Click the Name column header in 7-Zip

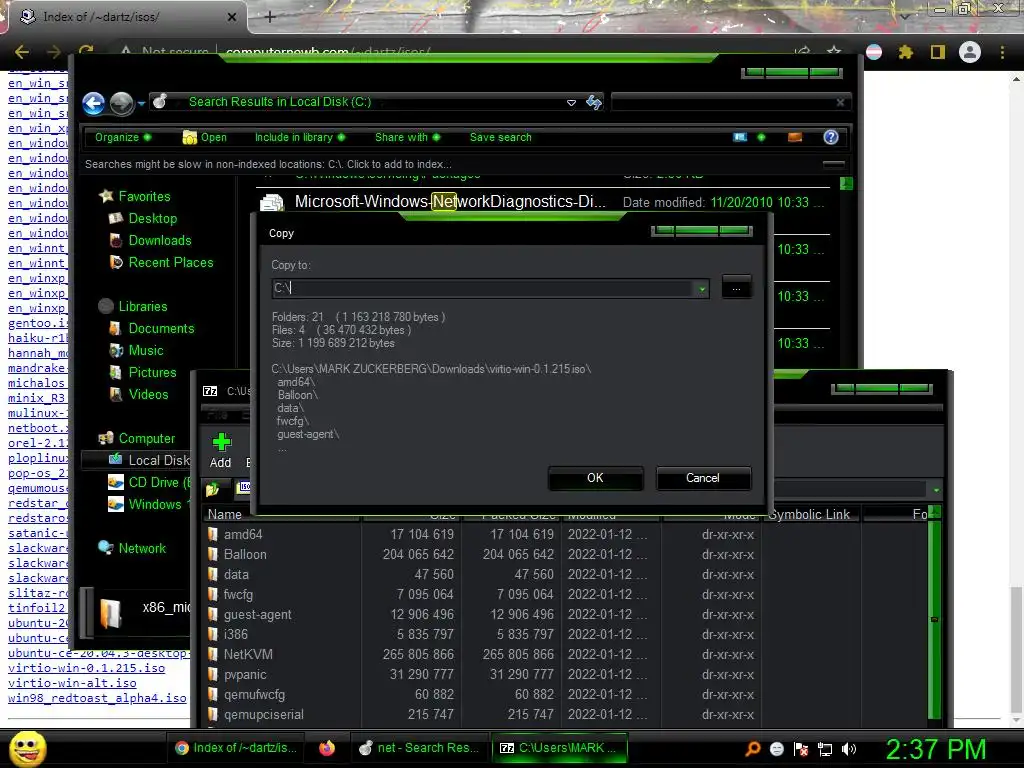tap(281, 515)
